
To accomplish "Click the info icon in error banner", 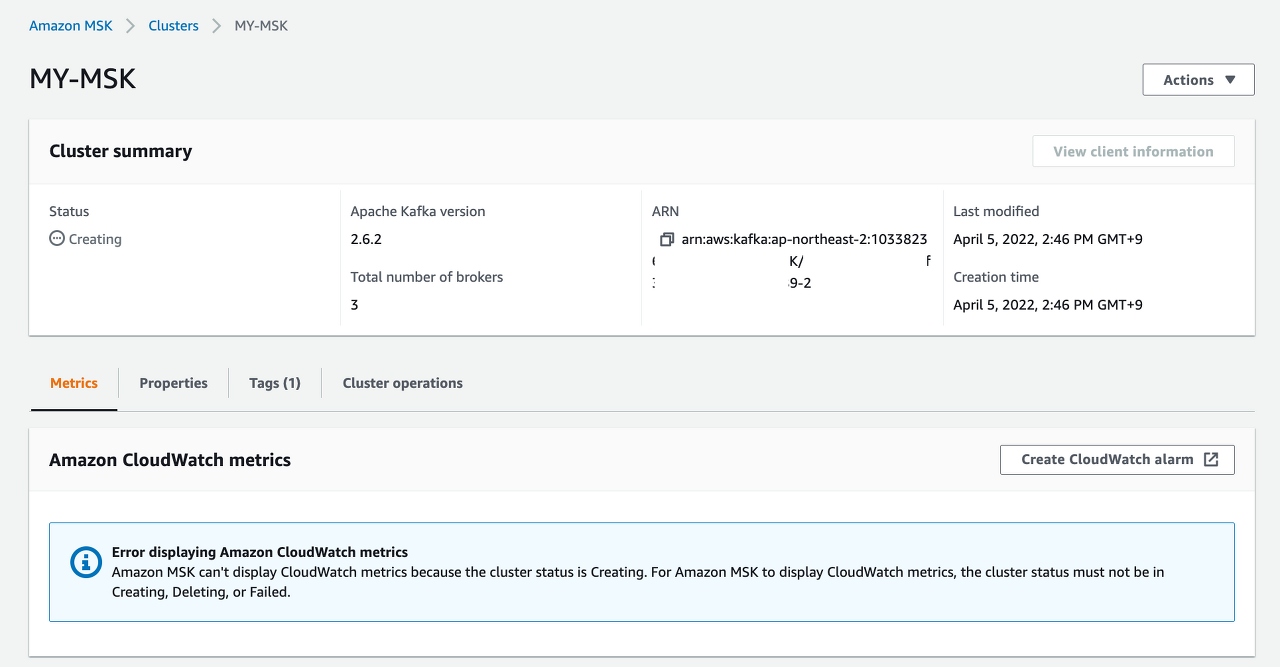I will point(86,562).
